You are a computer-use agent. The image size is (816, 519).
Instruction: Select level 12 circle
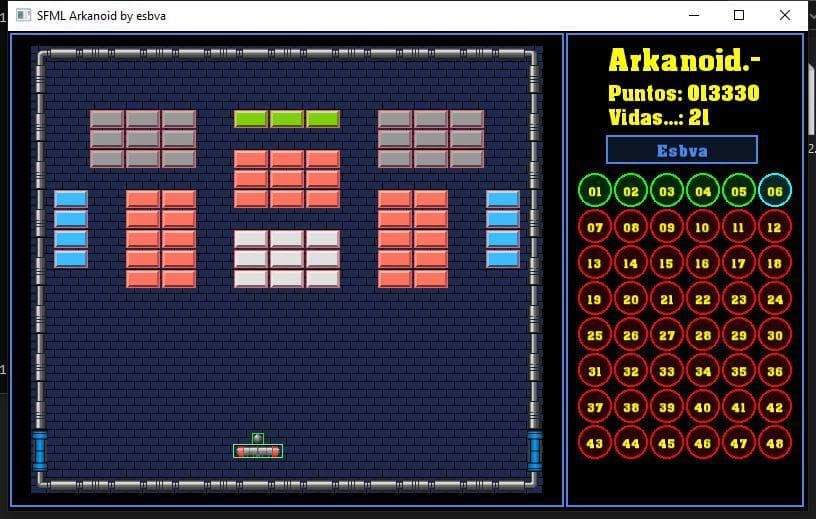775,227
